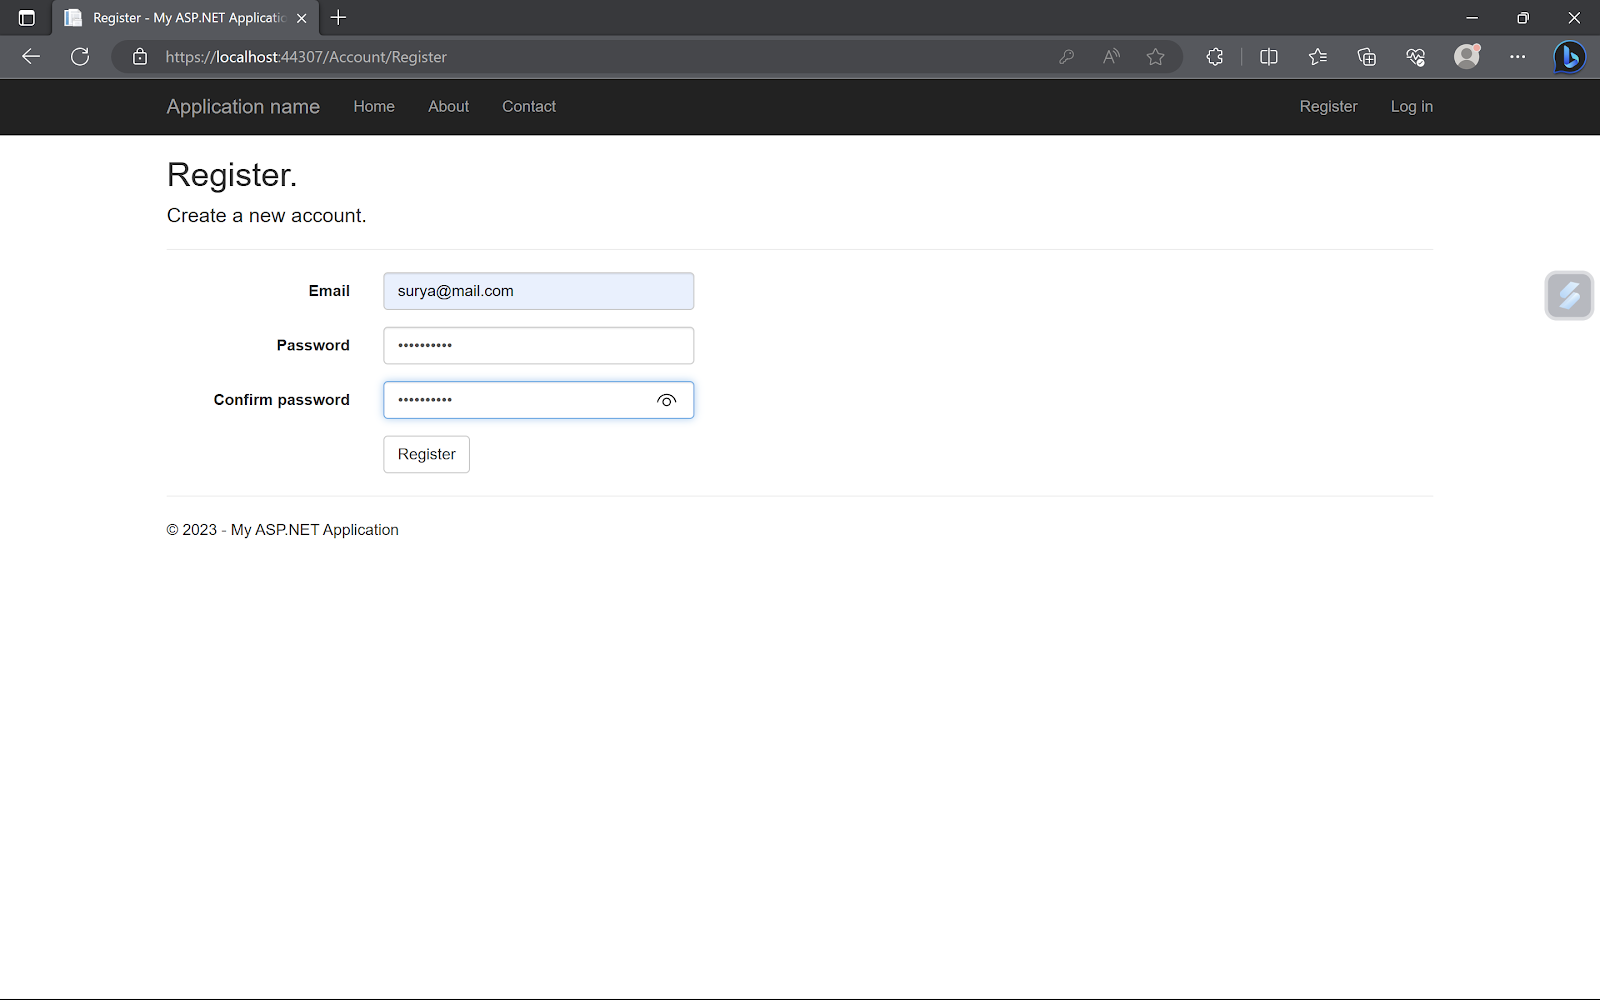This screenshot has width=1600, height=1000.
Task: Select the Register - My ASP.NET Application tab
Action: pyautogui.click(x=186, y=18)
